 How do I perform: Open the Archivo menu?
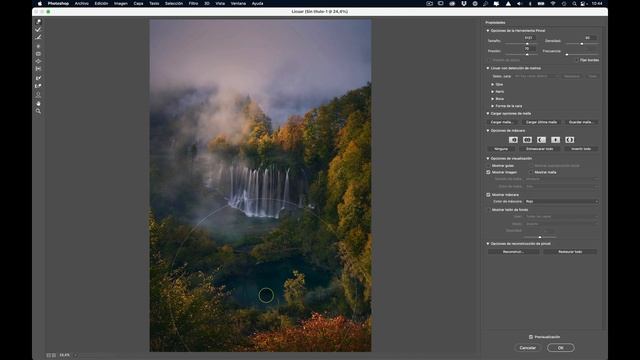click(x=82, y=3)
